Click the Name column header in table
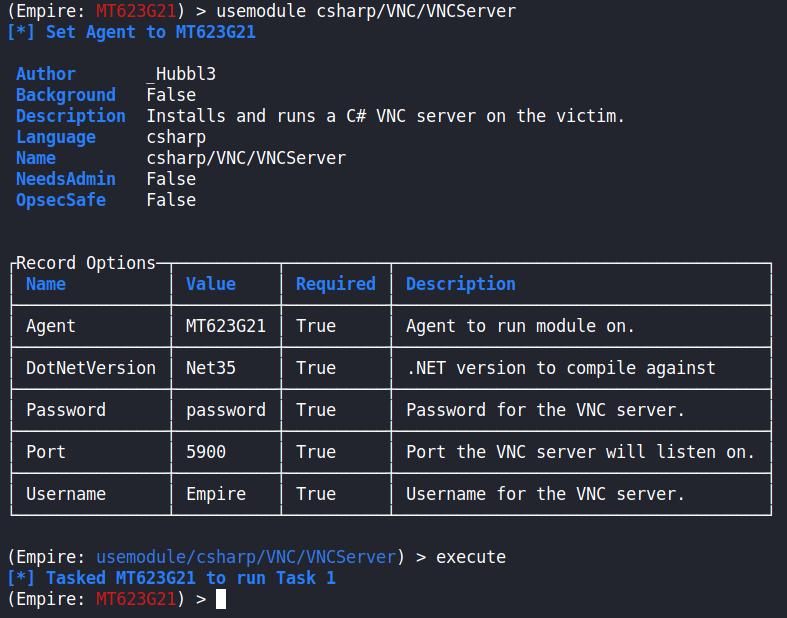 46,284
